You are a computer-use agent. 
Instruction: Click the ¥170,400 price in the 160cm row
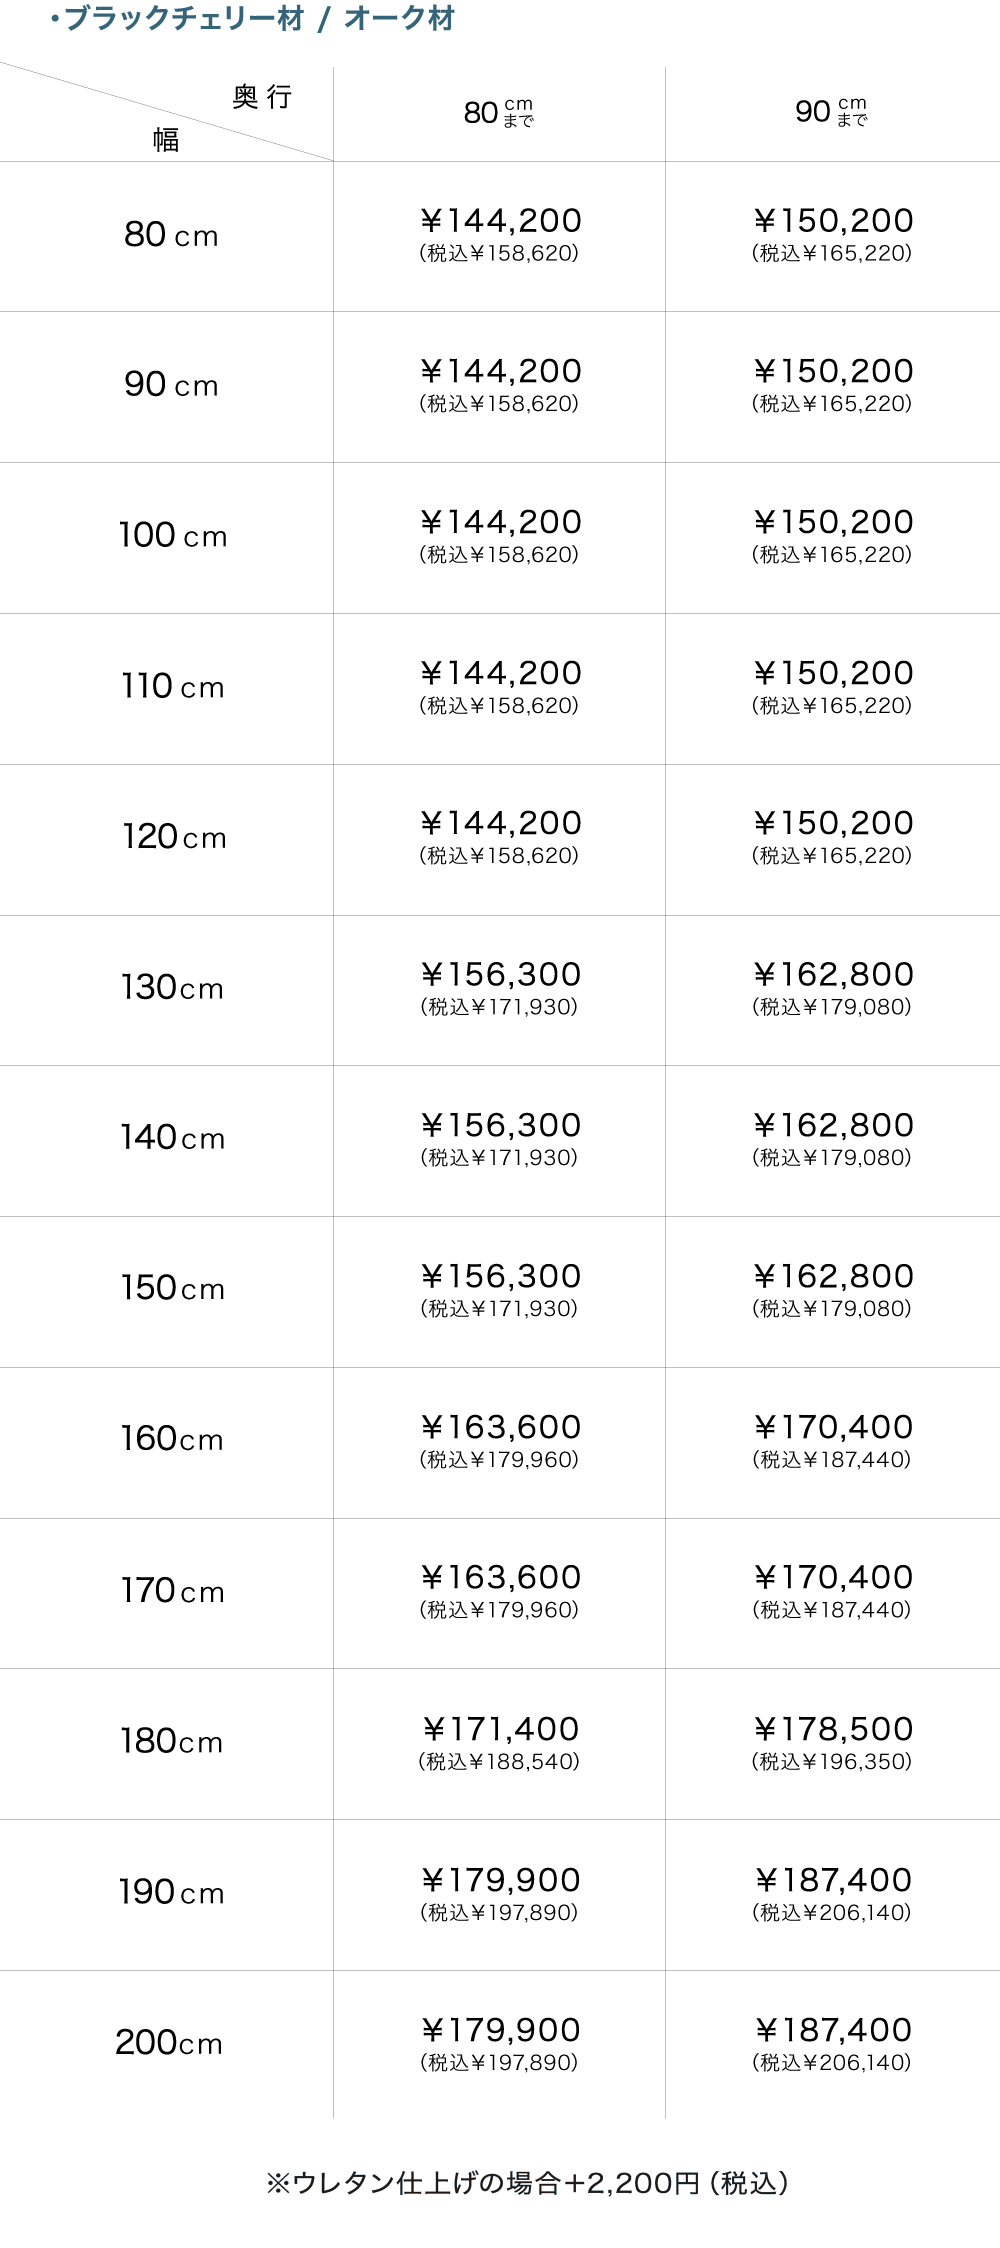(833, 1428)
